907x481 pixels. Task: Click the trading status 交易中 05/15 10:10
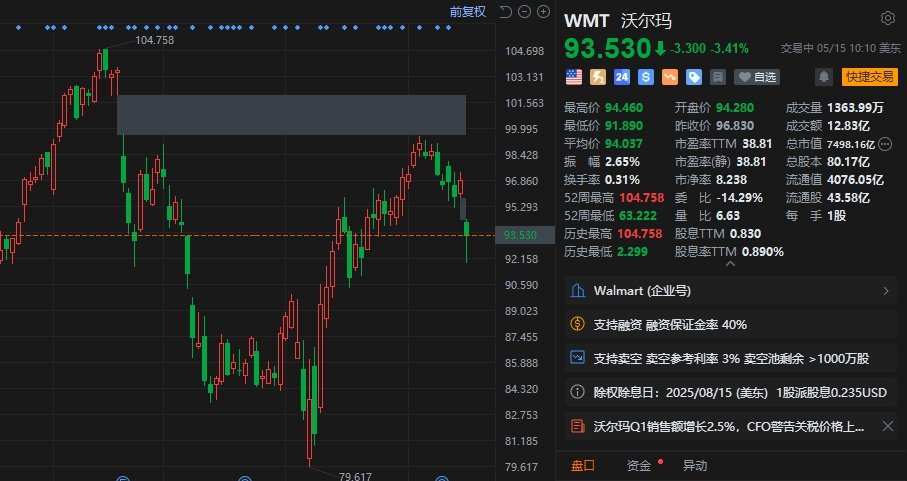(829, 49)
